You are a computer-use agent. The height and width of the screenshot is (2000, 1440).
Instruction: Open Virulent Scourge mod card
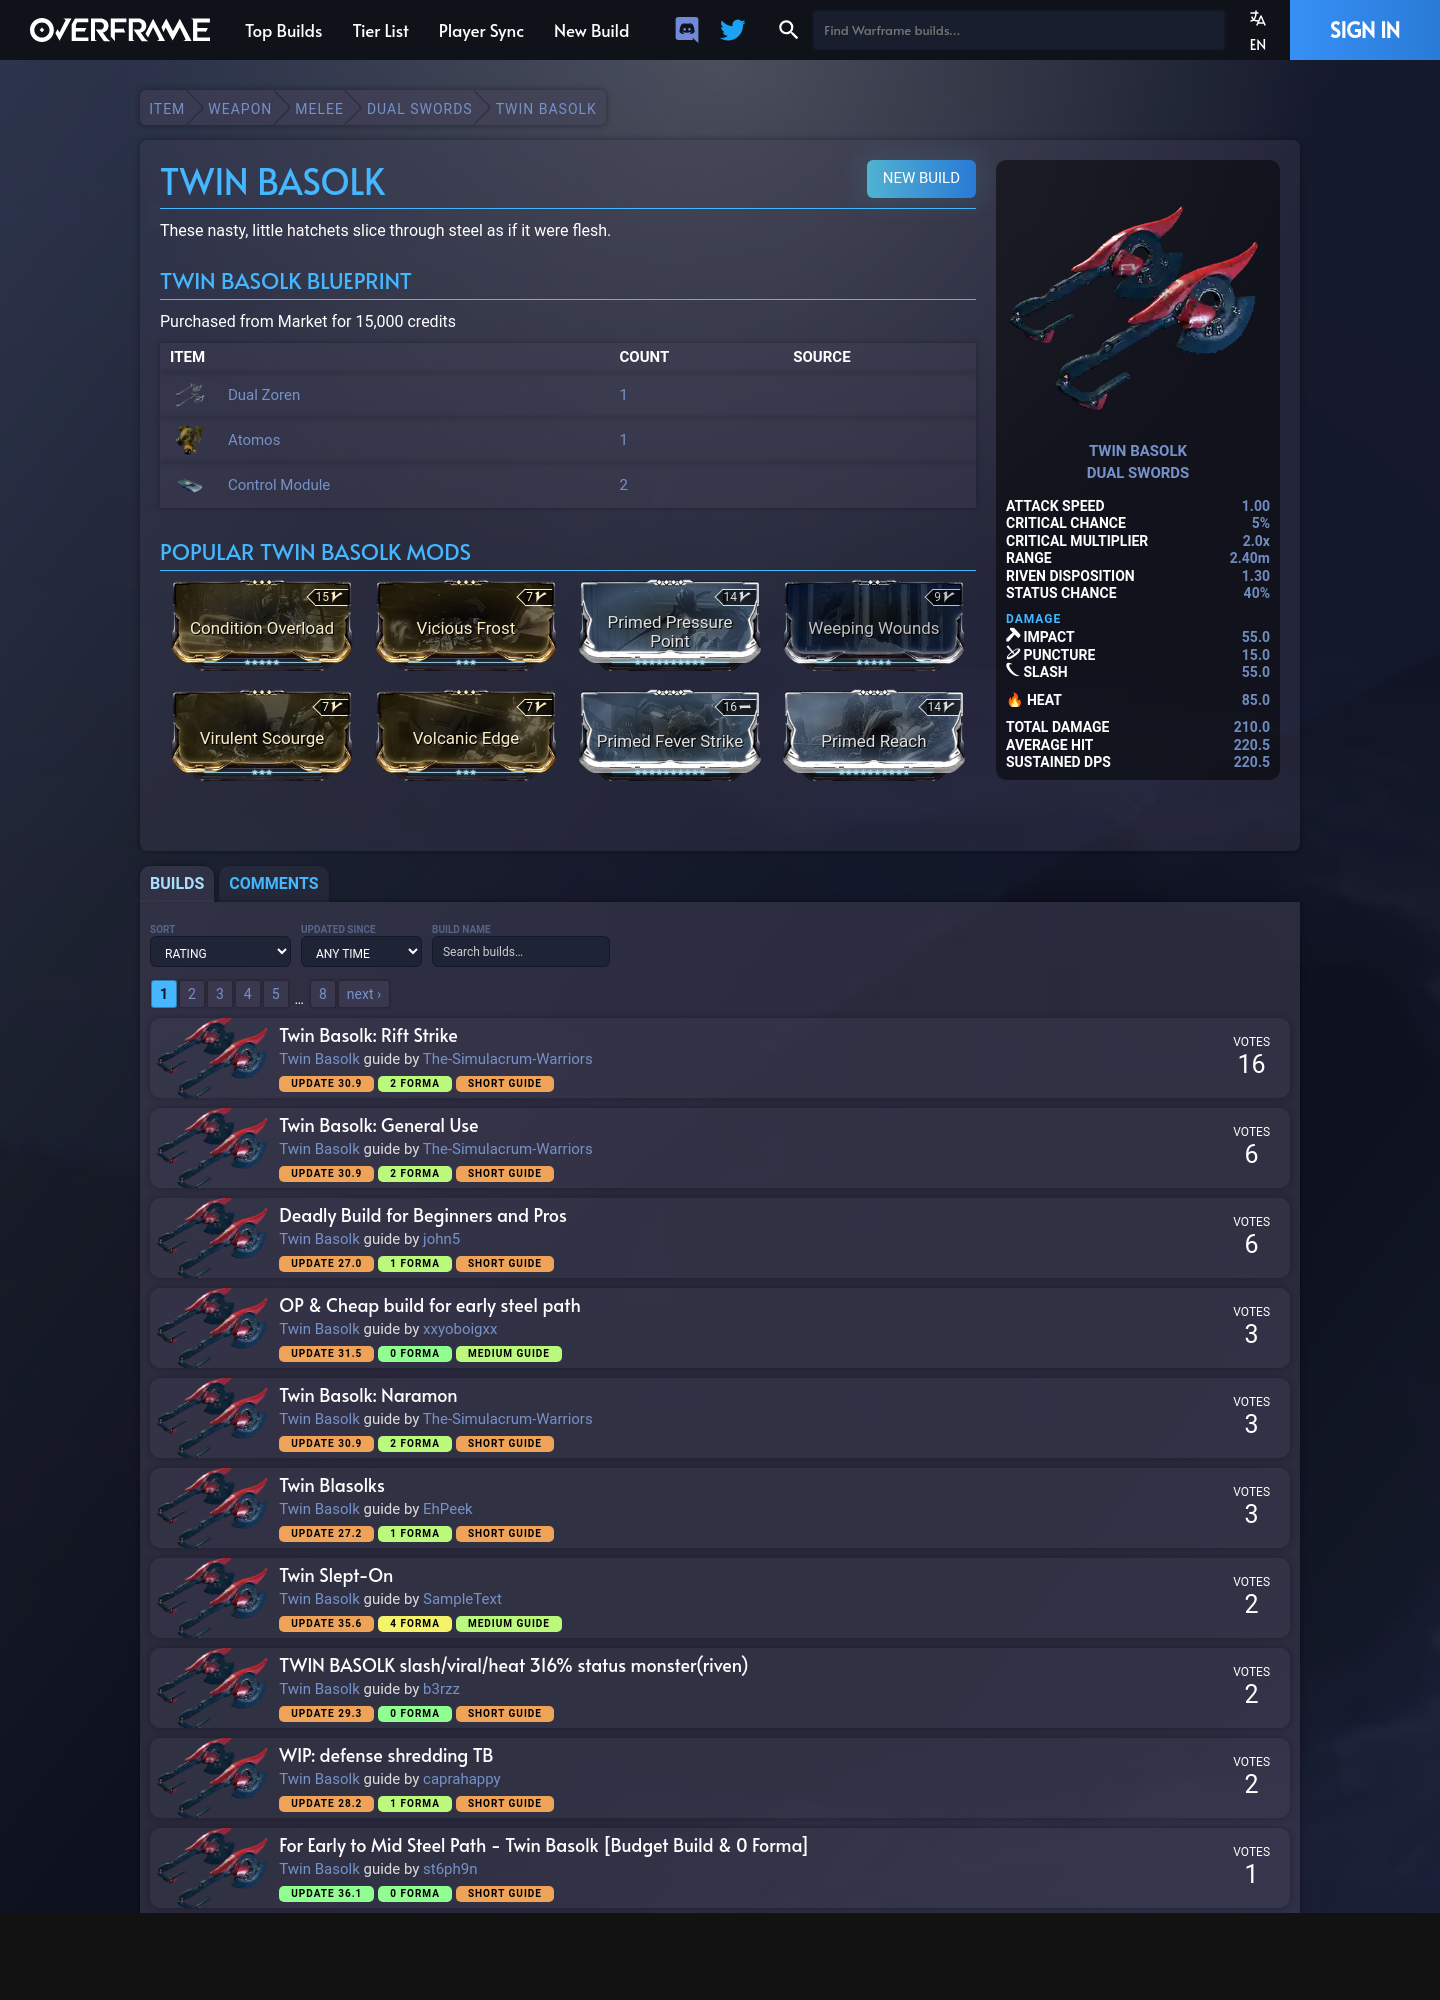(x=262, y=734)
